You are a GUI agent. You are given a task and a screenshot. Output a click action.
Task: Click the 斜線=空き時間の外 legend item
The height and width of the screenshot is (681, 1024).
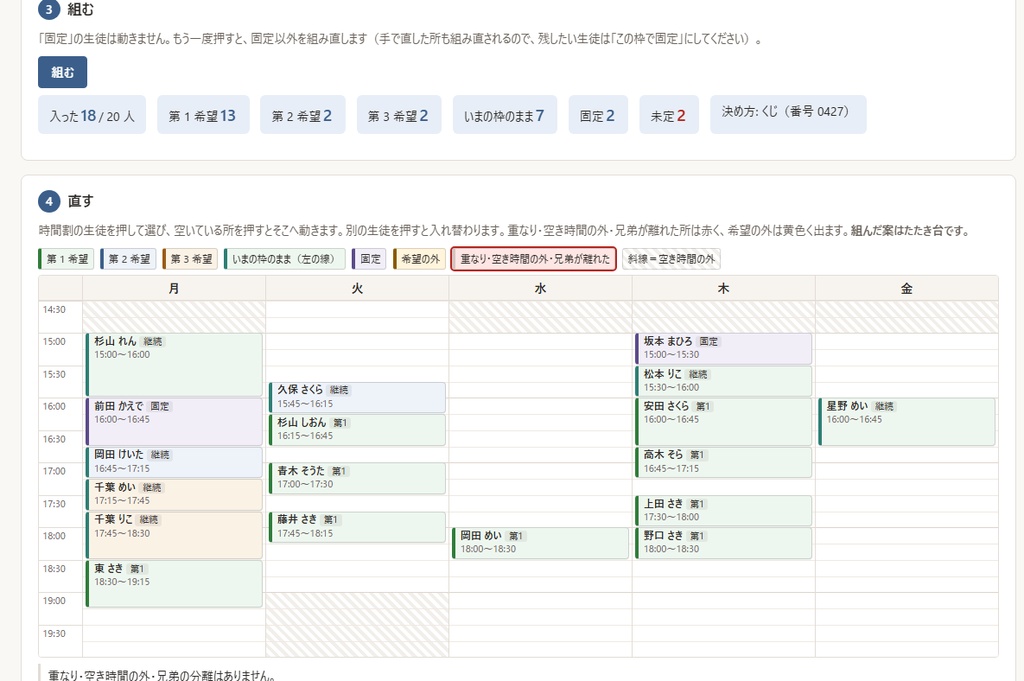point(671,259)
